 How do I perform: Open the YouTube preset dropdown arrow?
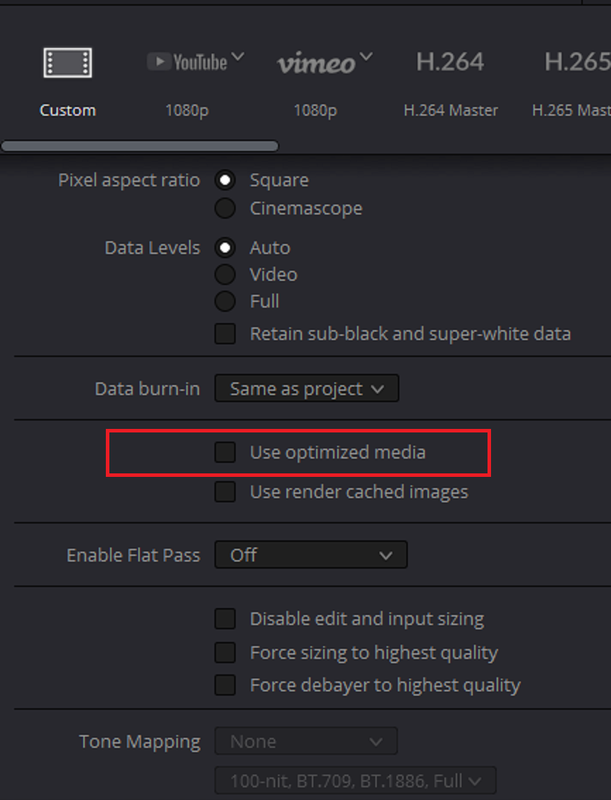[238, 56]
